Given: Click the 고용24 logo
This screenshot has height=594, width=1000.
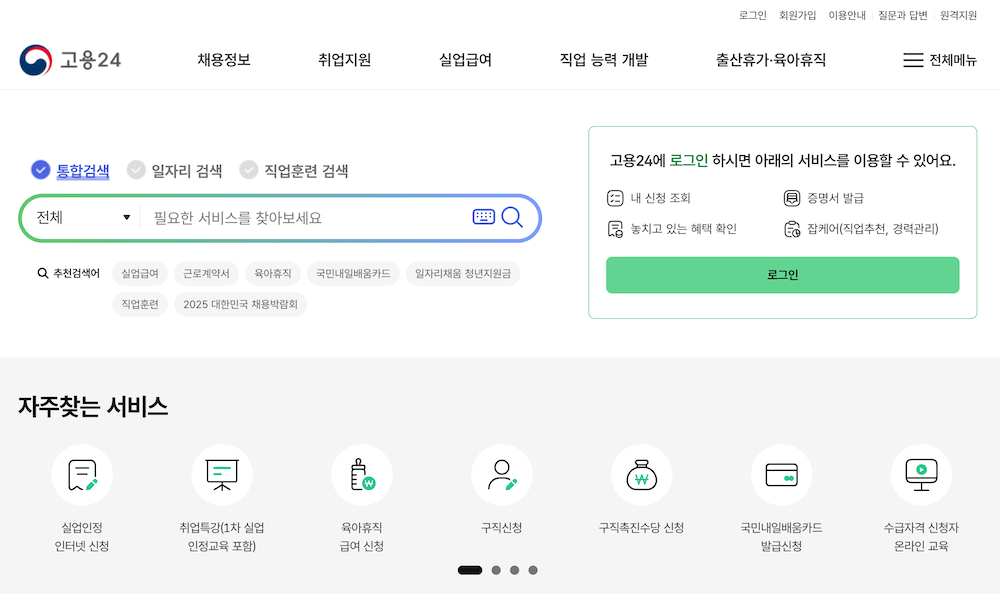Looking at the screenshot, I should pyautogui.click(x=70, y=60).
